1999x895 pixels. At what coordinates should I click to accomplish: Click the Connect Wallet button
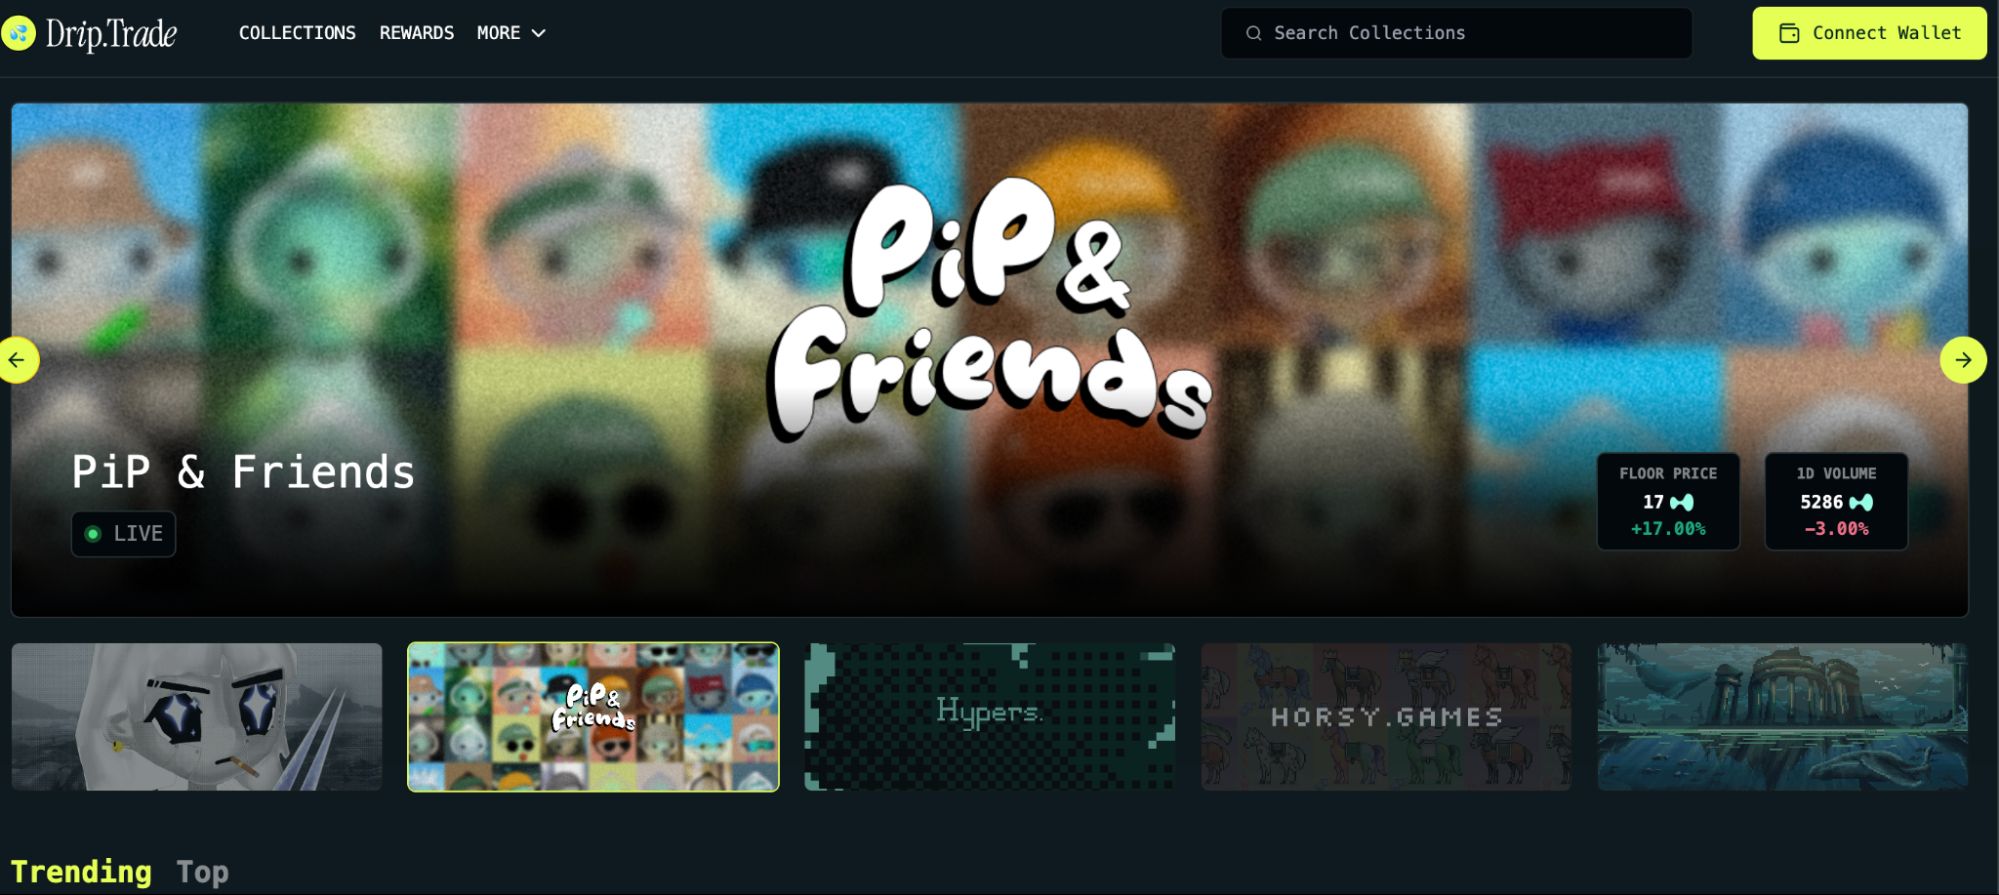(1869, 33)
